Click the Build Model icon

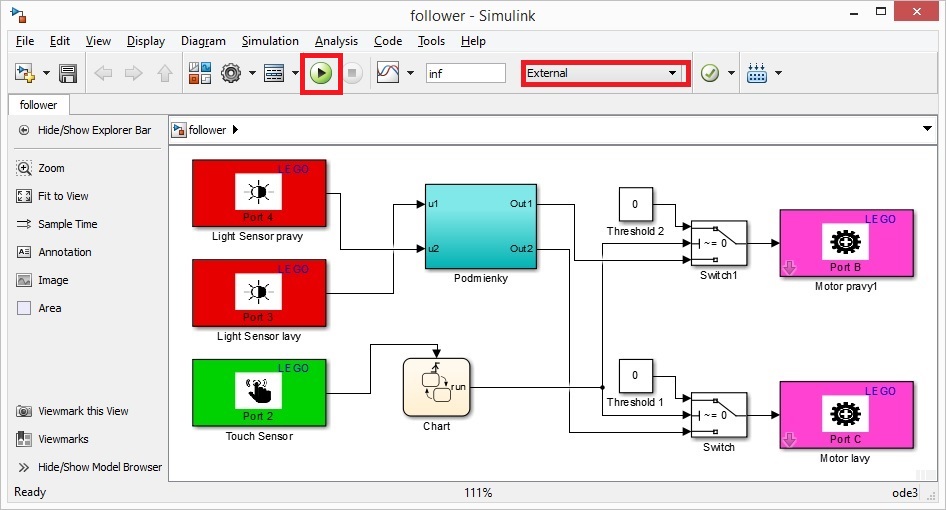click(757, 73)
